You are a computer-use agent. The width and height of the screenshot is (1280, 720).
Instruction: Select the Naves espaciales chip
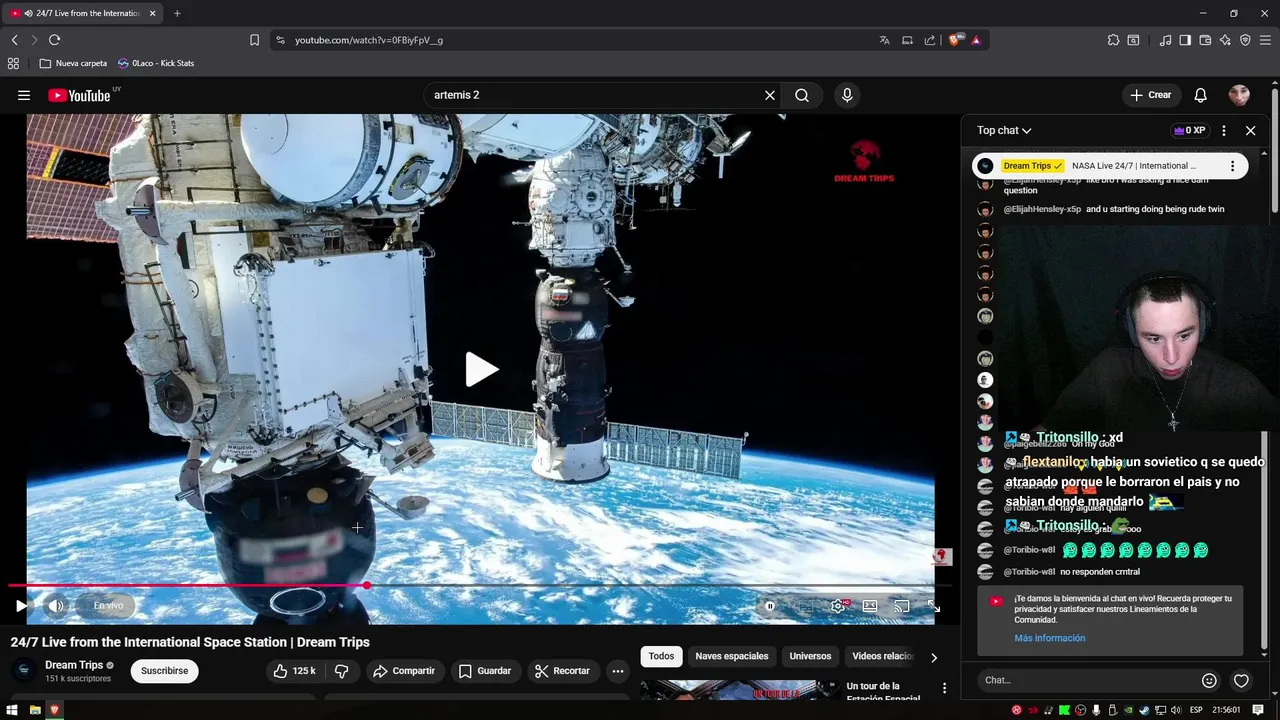coord(732,656)
